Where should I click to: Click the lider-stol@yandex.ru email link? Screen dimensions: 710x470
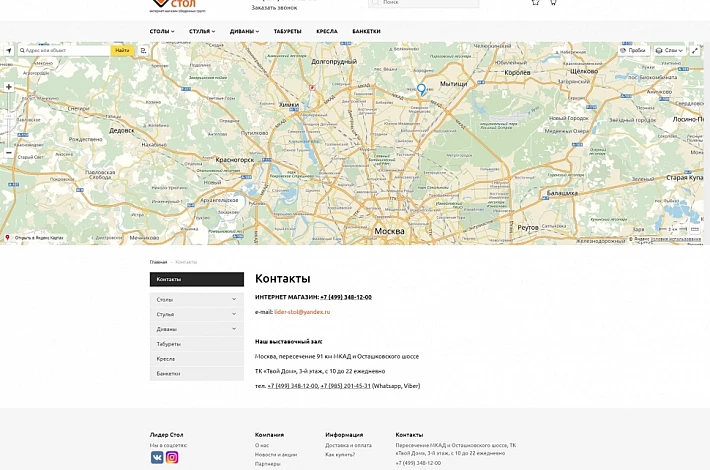coord(302,312)
